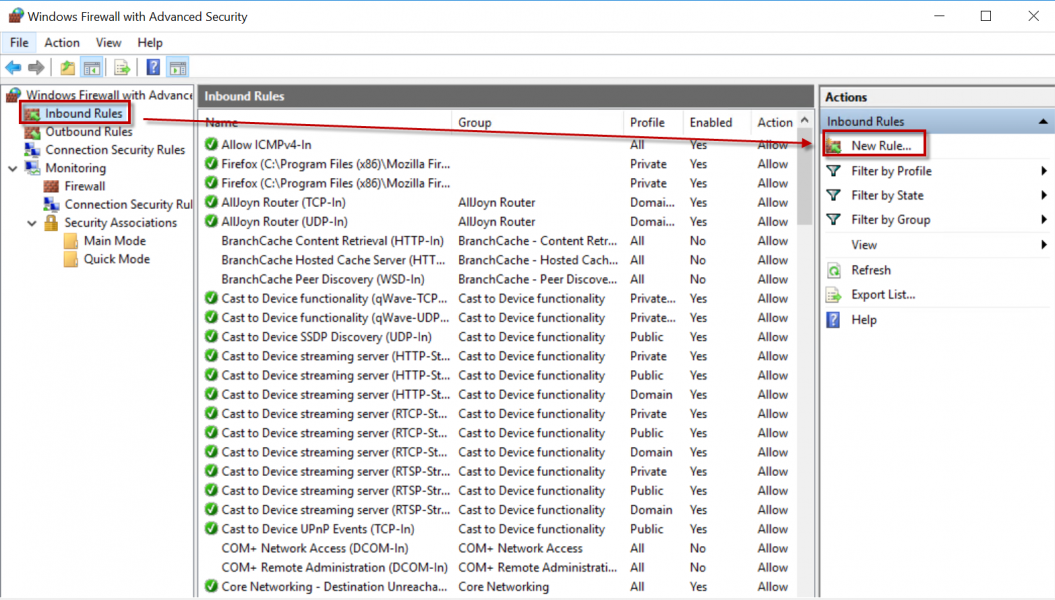Screen dimensions: 1055x600
Task: Open the Action menu
Action: [x=62, y=43]
